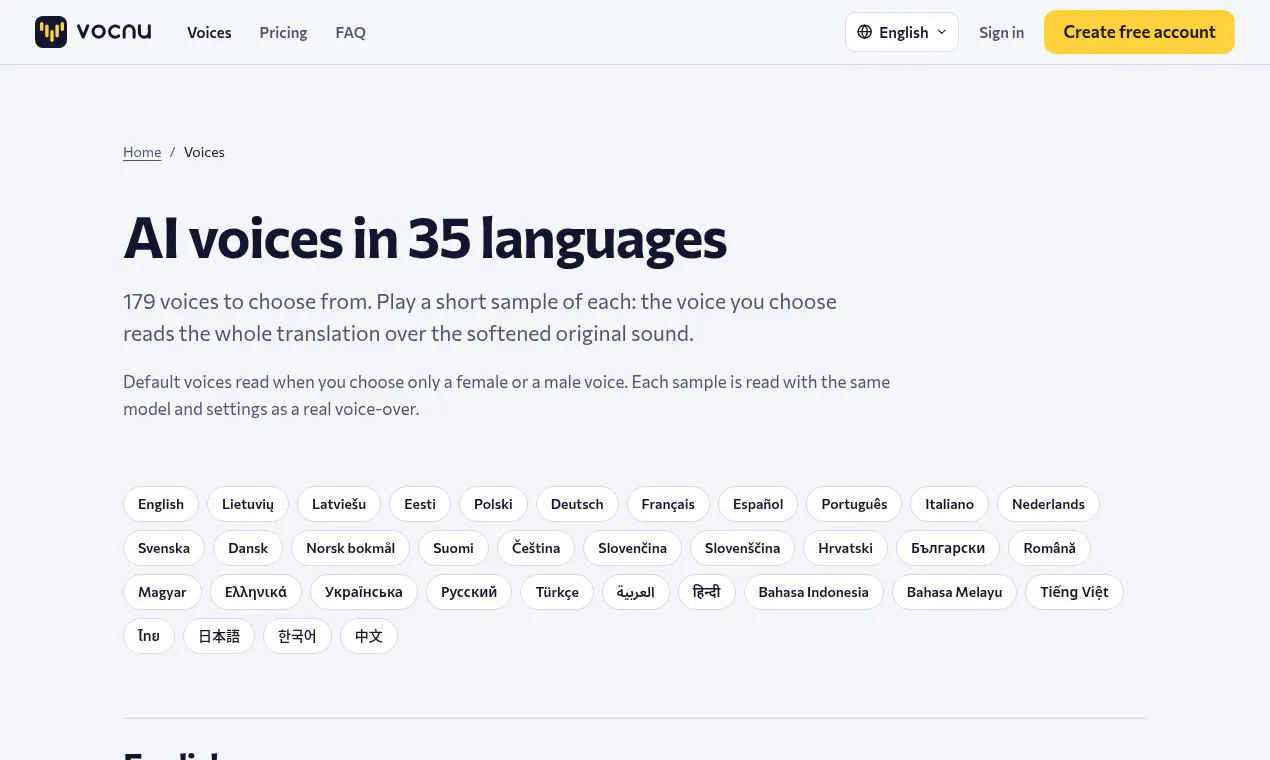Click the Sign in link
Viewport: 1270px width, 760px height.
click(1001, 32)
